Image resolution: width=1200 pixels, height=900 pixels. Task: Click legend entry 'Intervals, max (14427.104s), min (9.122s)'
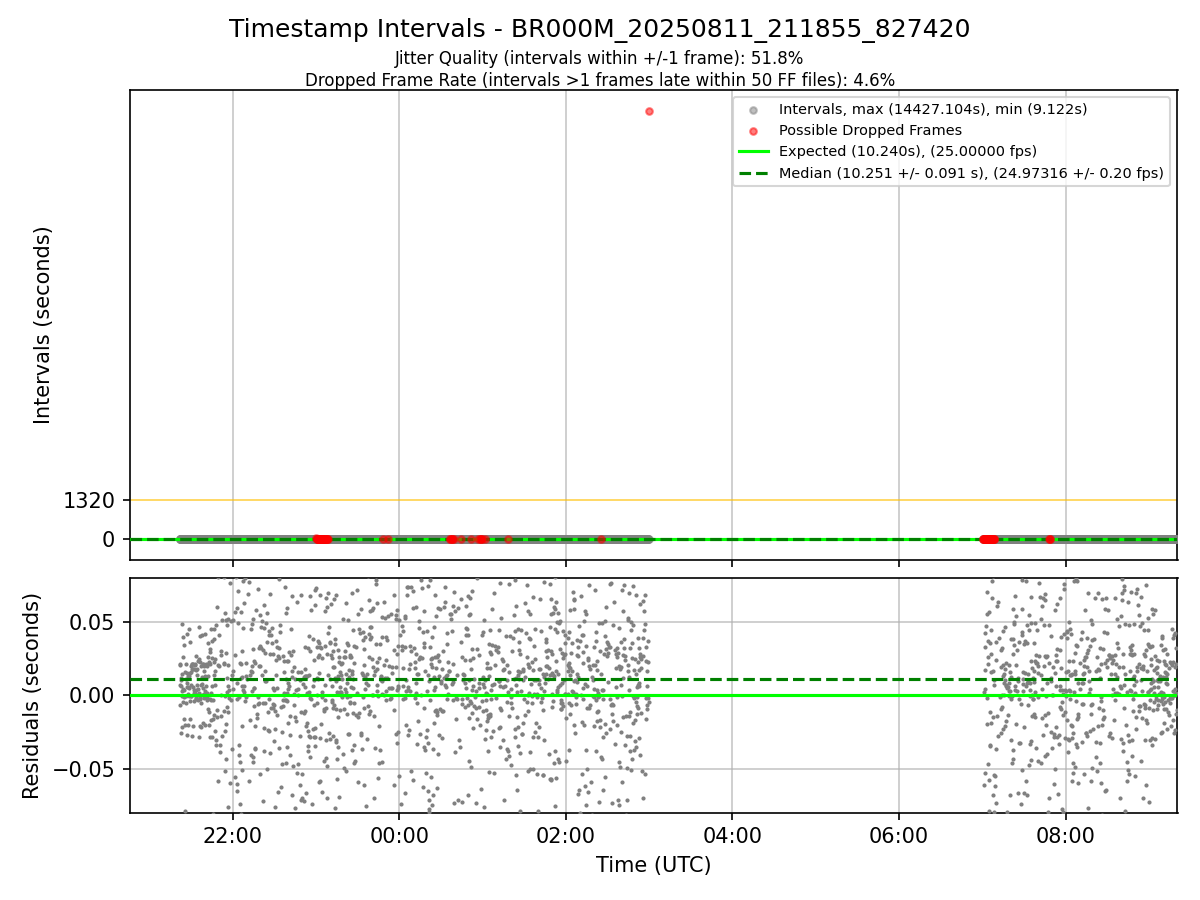[933, 109]
